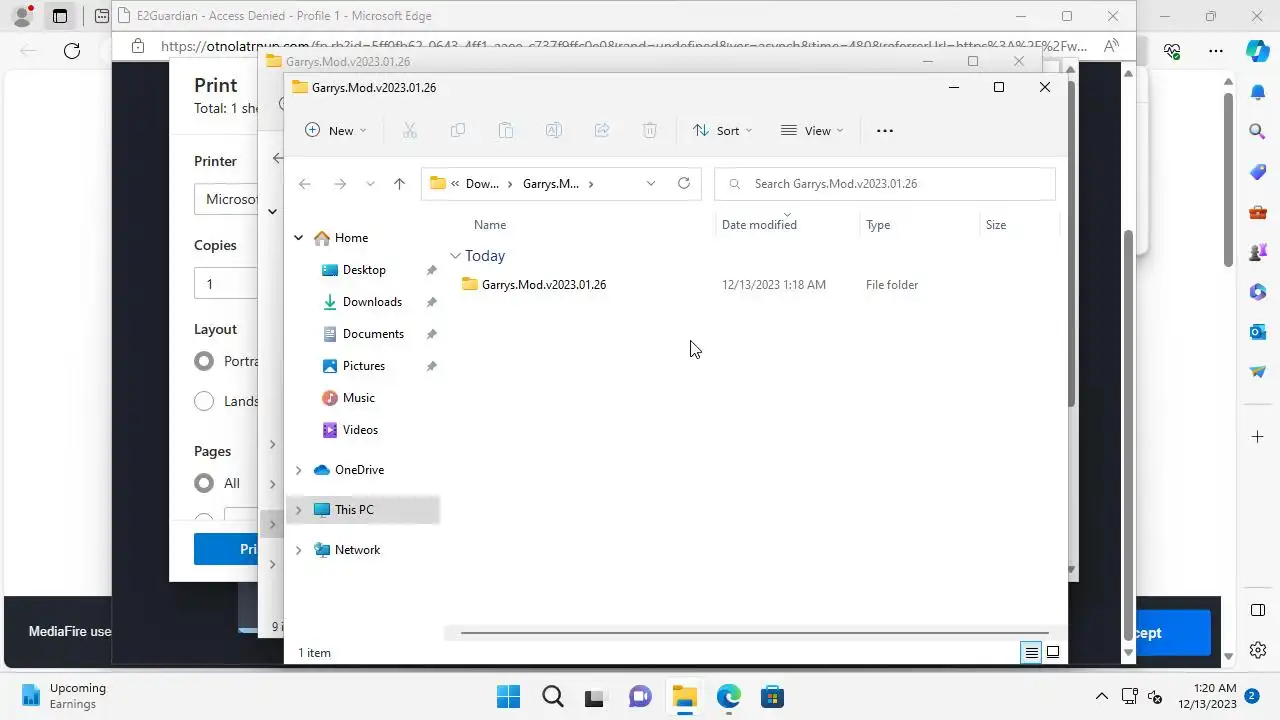The height and width of the screenshot is (720, 1280).
Task: Select Landscape layout radio in Print dialog
Action: pyautogui.click(x=204, y=401)
